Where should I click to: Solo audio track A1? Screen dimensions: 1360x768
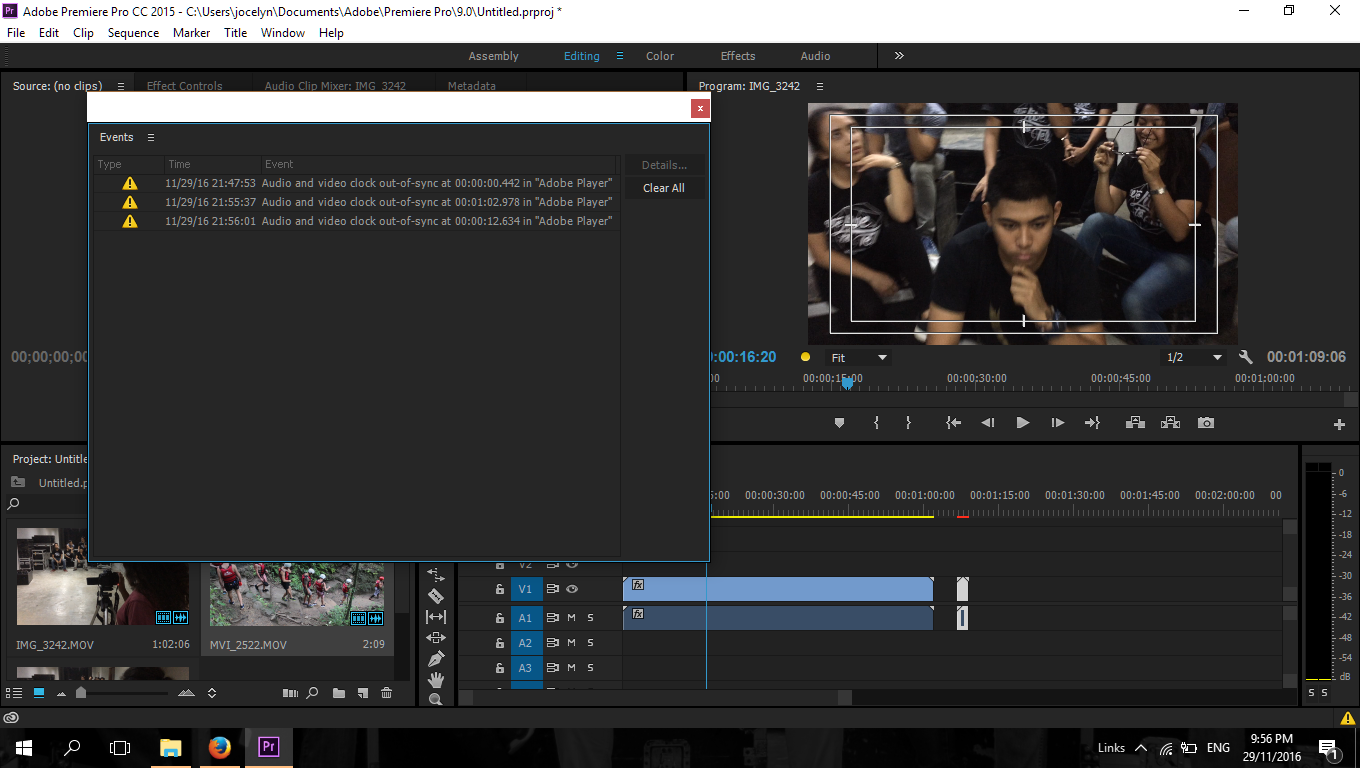(590, 617)
